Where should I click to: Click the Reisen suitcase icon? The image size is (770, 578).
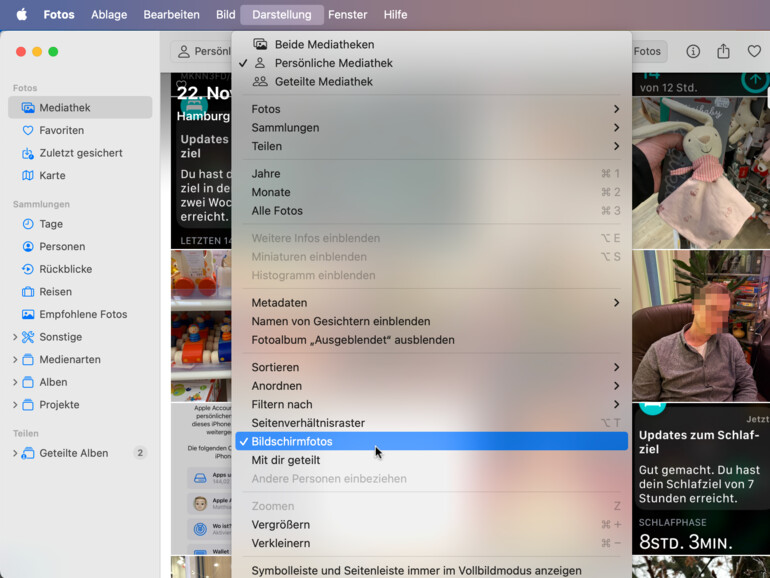(x=28, y=292)
